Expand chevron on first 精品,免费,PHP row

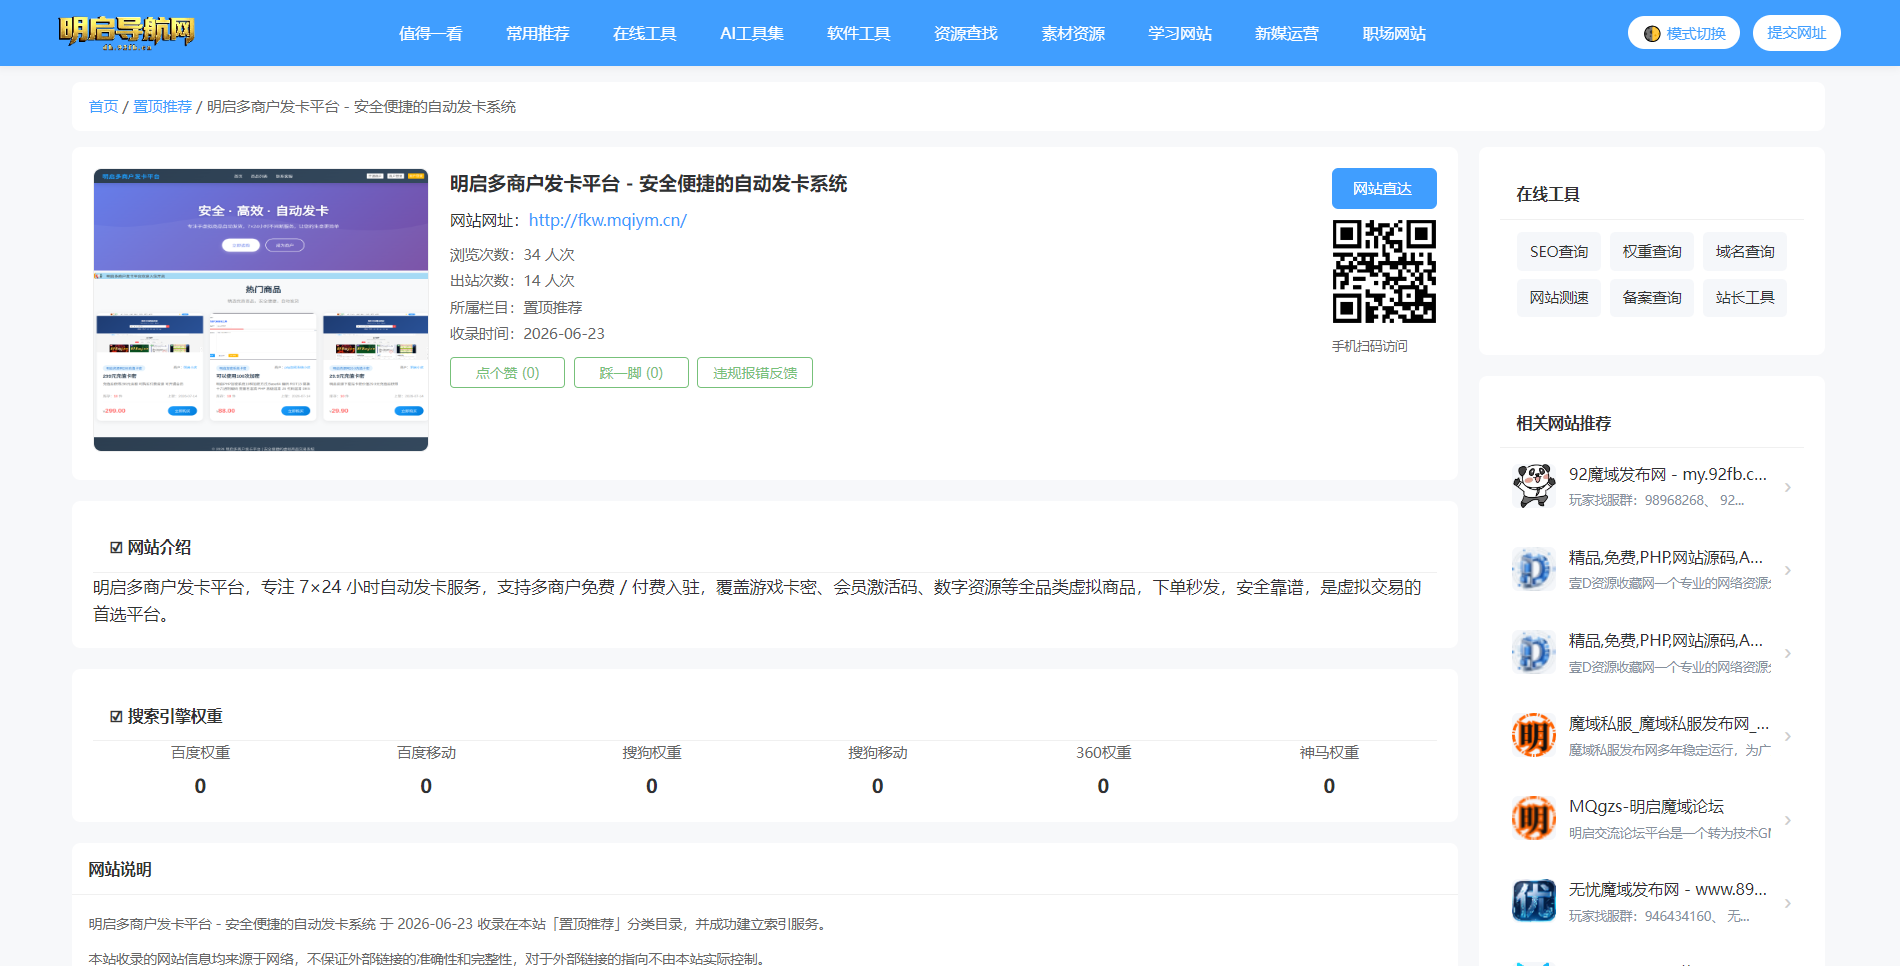tap(1788, 570)
